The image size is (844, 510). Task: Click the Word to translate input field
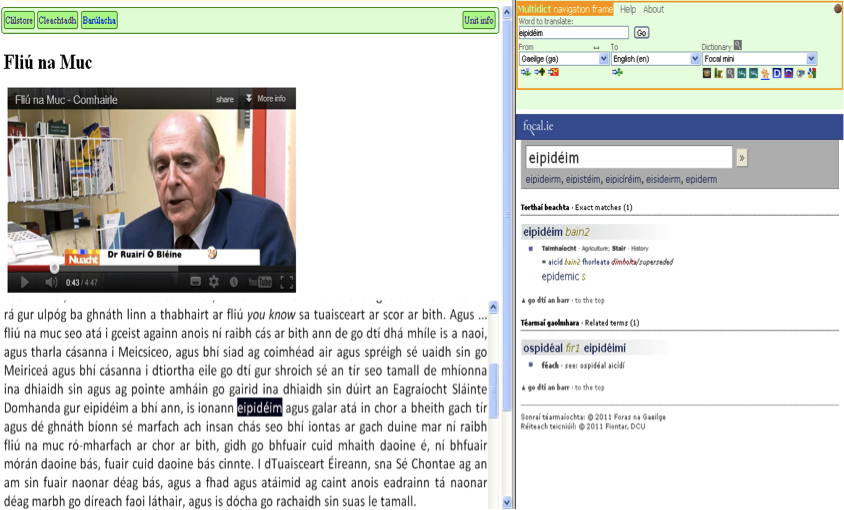574,33
